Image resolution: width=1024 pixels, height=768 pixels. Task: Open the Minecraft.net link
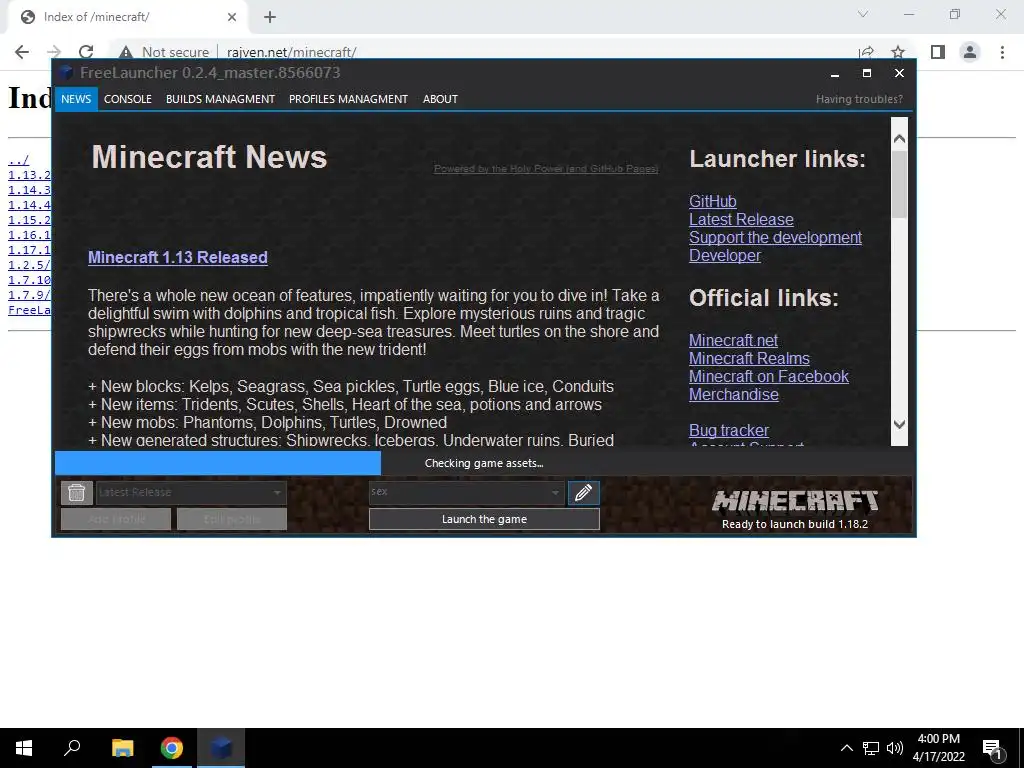733,341
